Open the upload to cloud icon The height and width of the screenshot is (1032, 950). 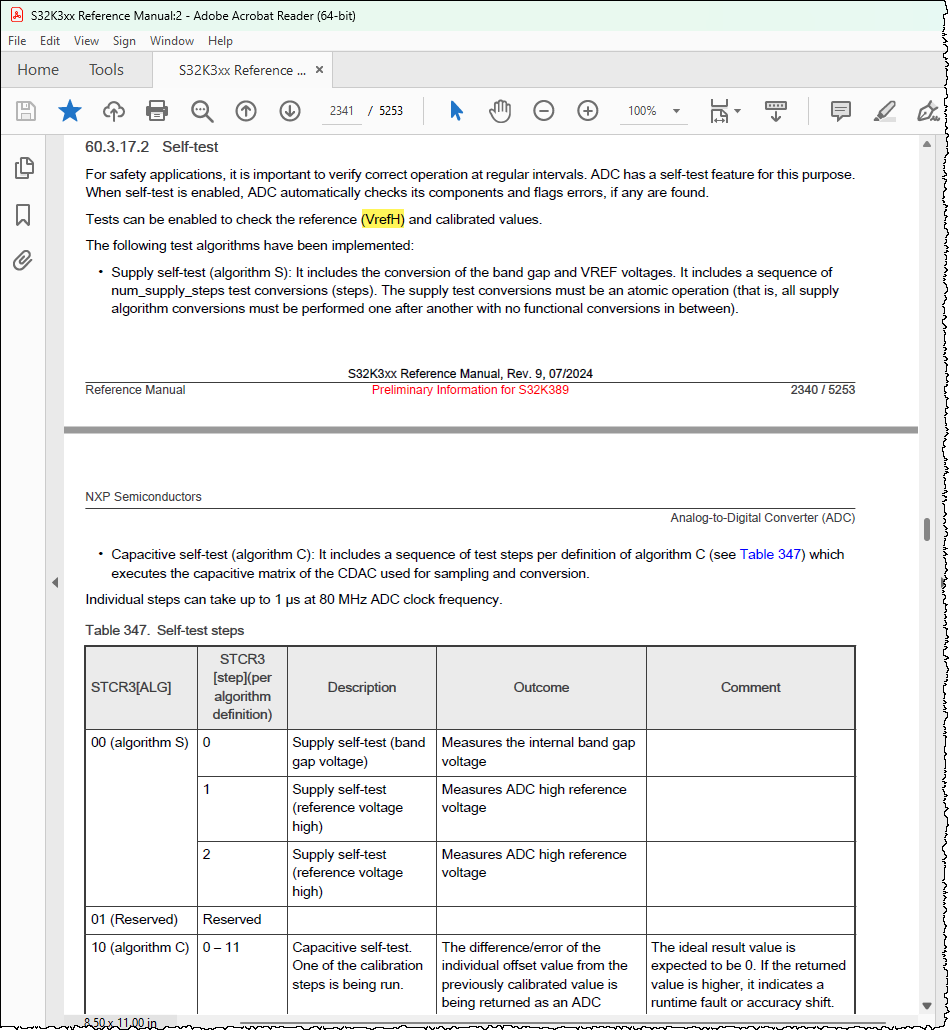click(114, 111)
